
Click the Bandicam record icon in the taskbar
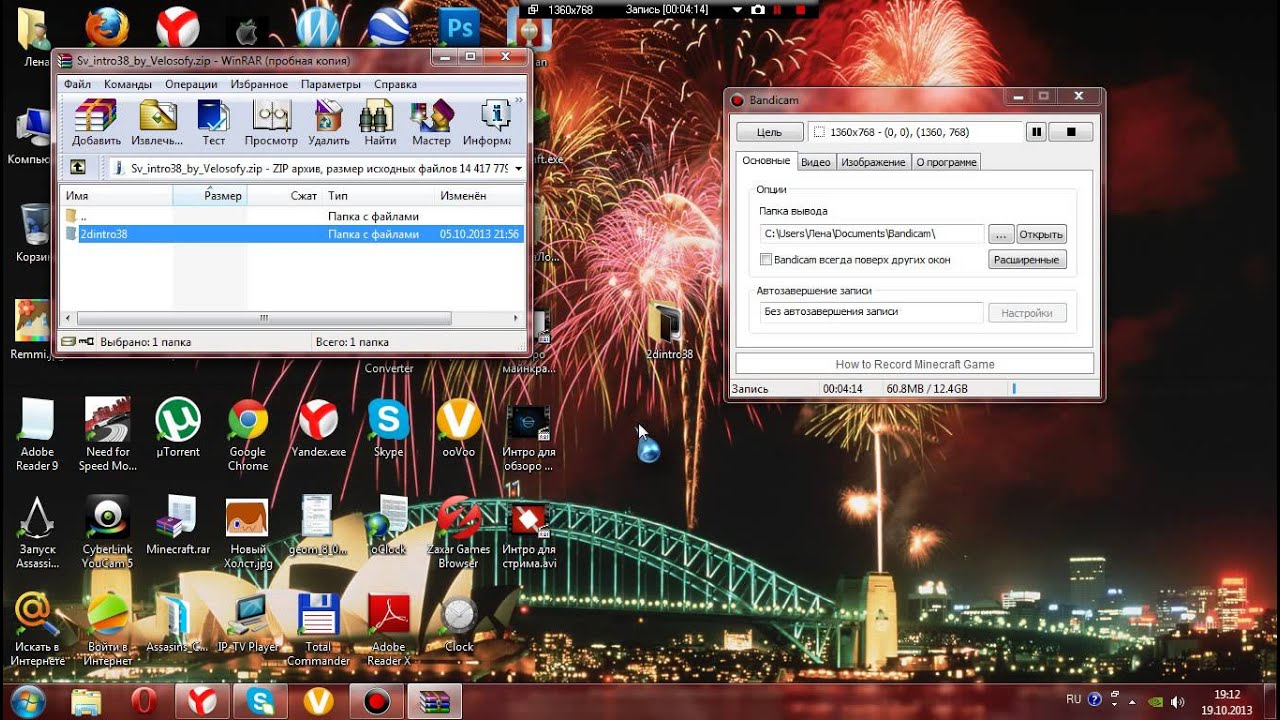pos(377,702)
